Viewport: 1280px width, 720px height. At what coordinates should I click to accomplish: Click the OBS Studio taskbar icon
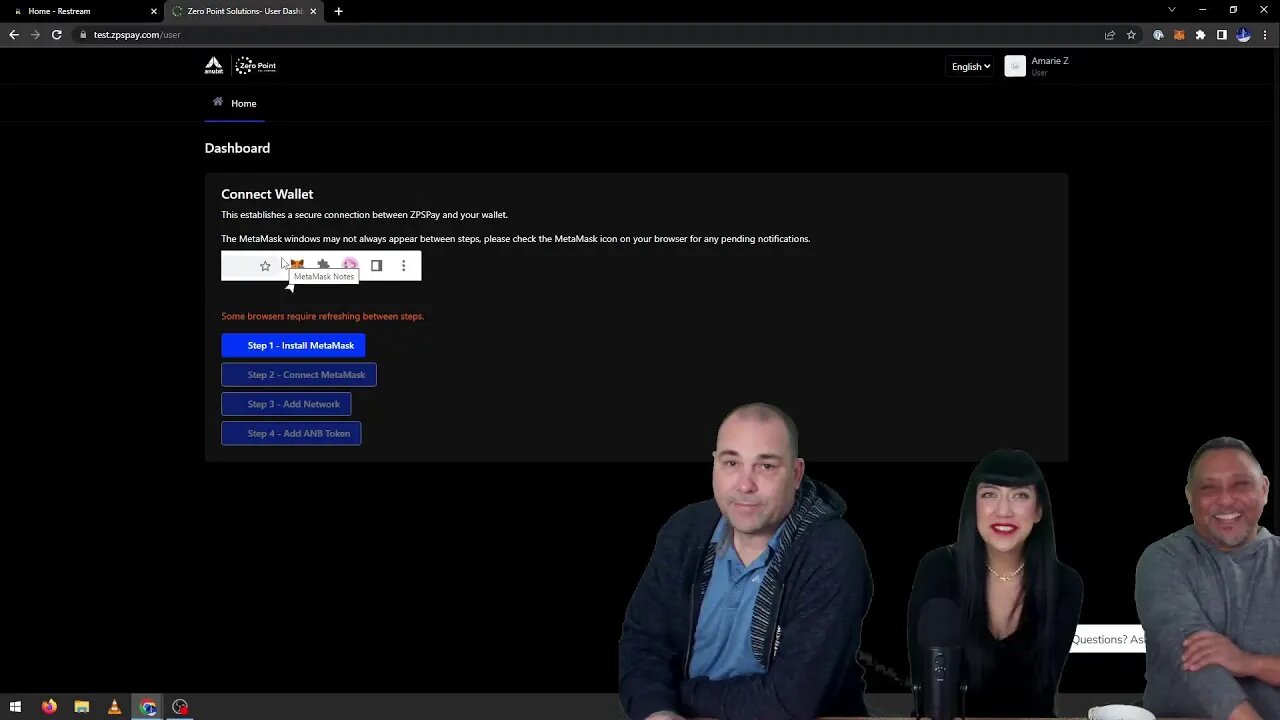point(180,707)
